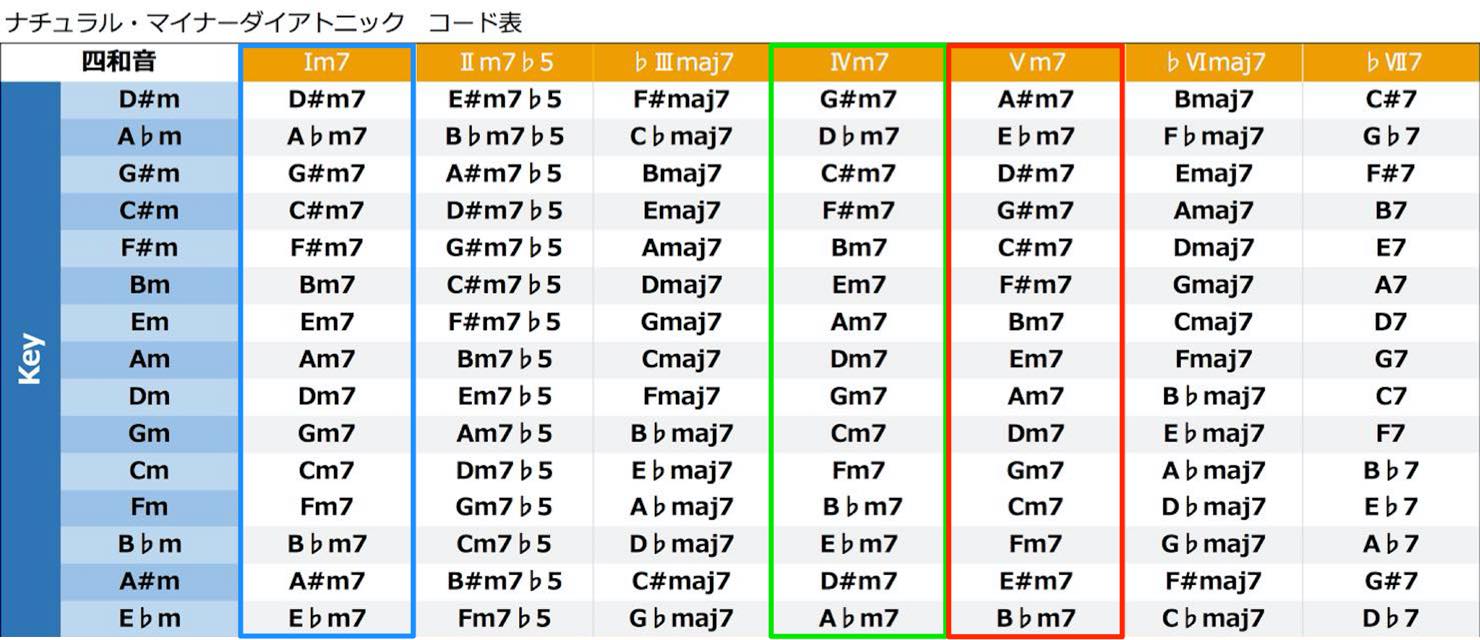Click the Im7 column header
Viewport: 1480px width, 640px height.
(x=327, y=63)
